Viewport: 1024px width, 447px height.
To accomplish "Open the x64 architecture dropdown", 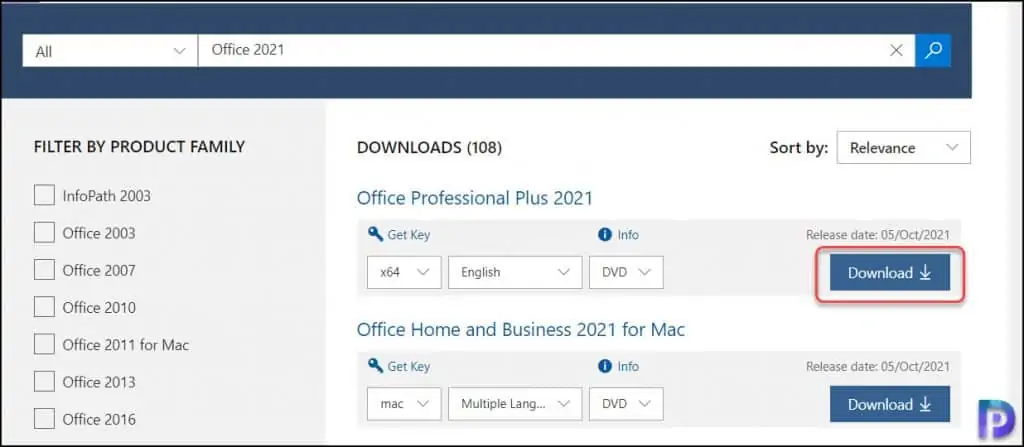I will tap(404, 273).
